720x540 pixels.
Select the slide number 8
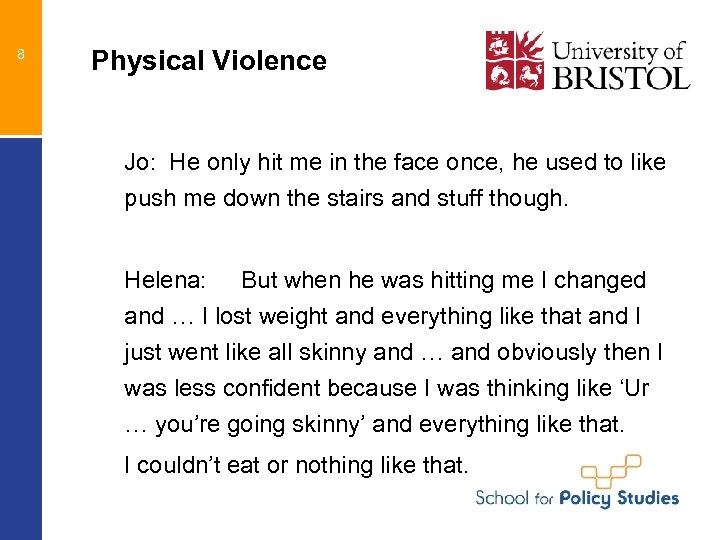pyautogui.click(x=21, y=55)
